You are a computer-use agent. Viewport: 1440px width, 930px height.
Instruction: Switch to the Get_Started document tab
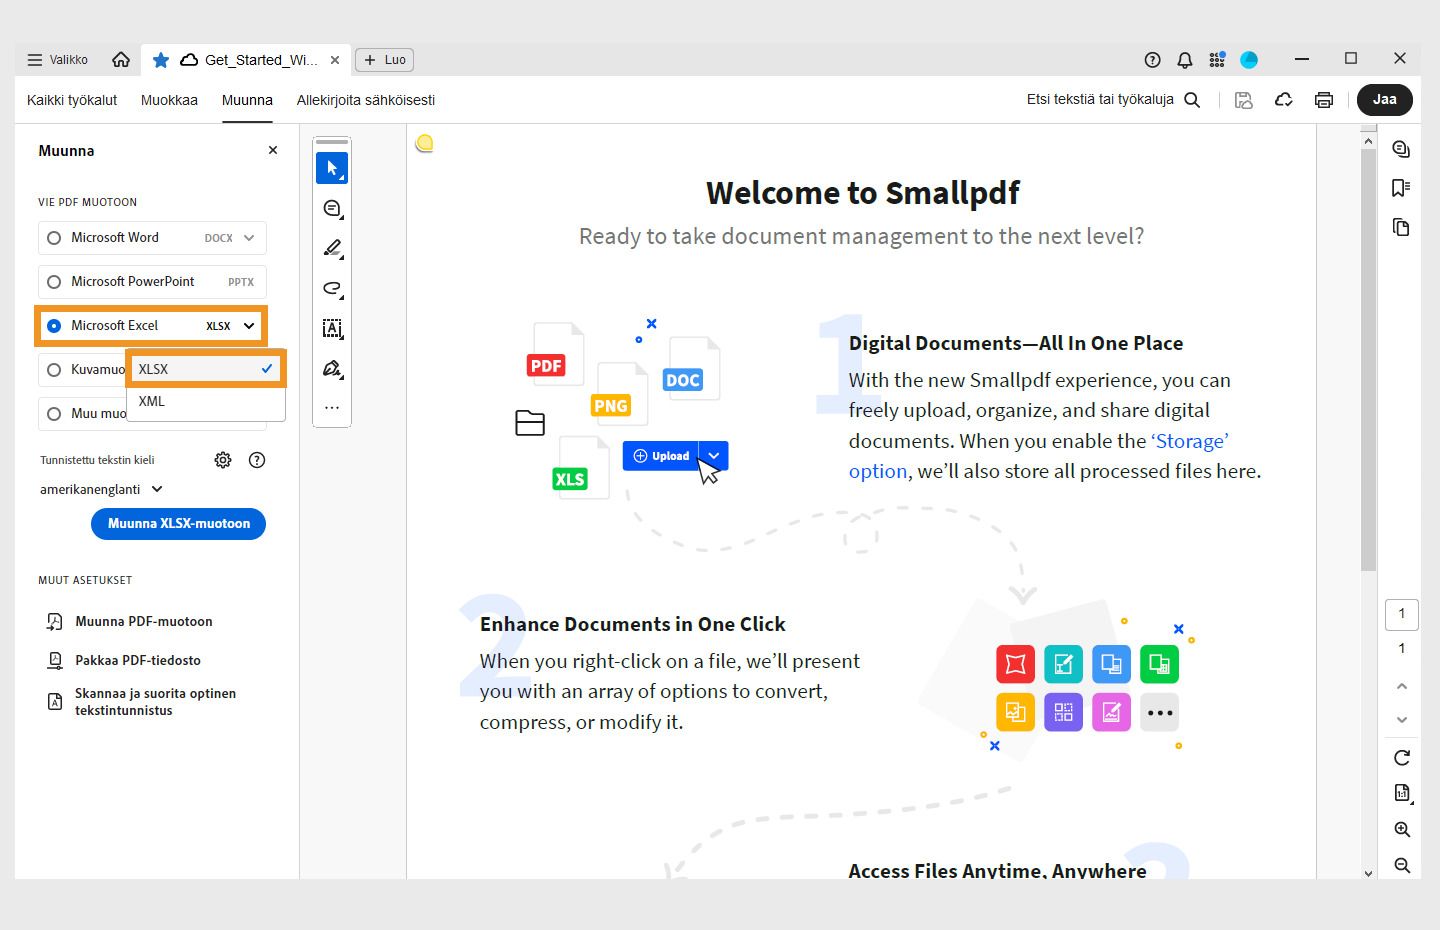(248, 60)
